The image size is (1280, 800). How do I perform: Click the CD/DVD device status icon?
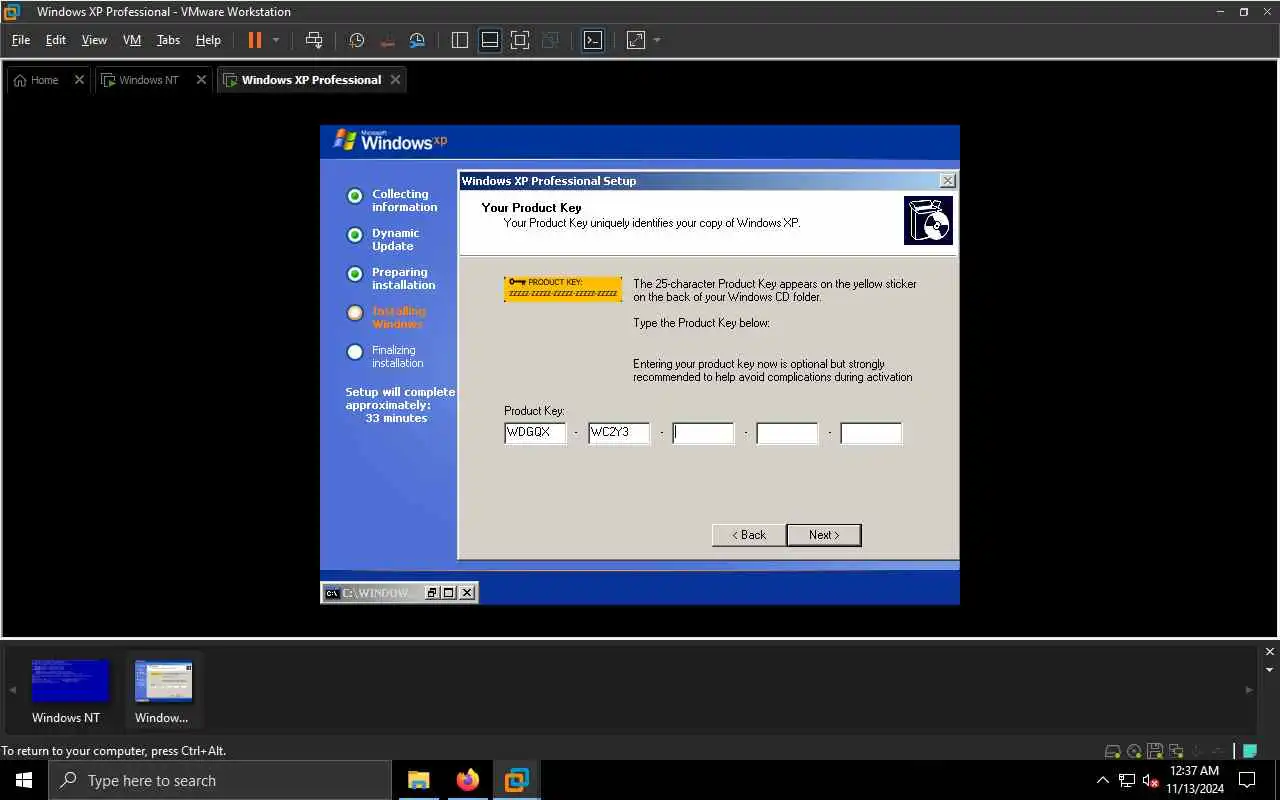pyautogui.click(x=1134, y=751)
